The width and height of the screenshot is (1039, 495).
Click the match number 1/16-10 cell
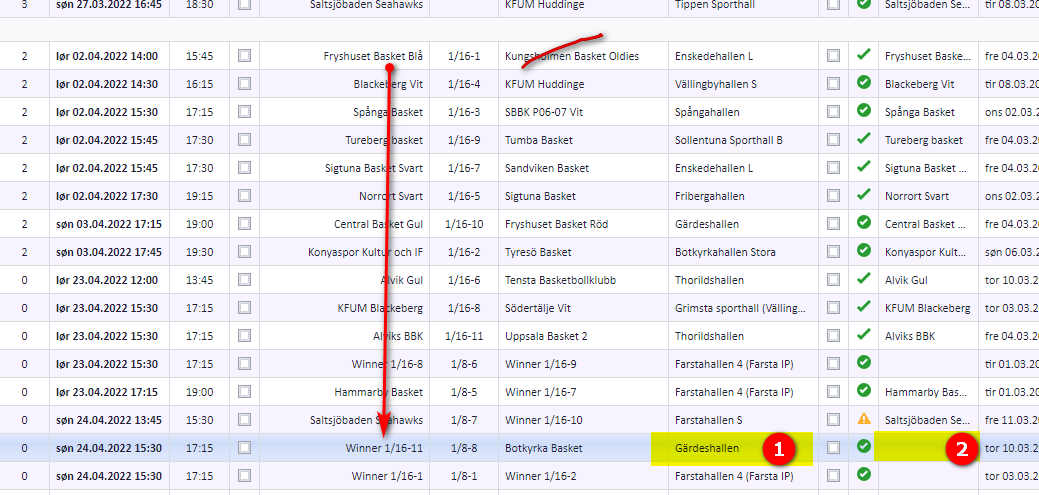464,224
